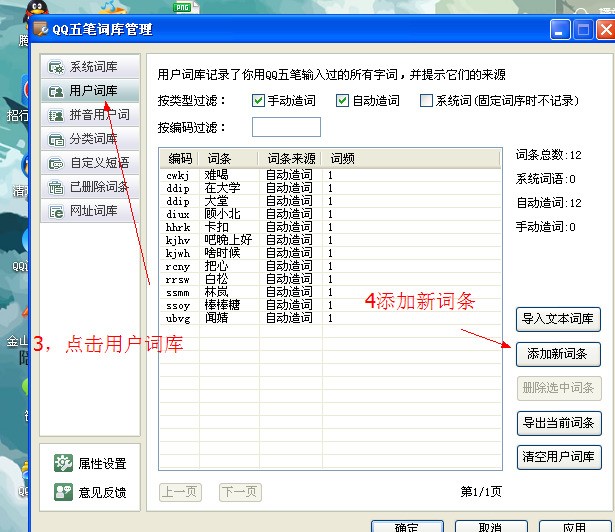Select the row with 白松
This screenshot has width=615, height=532.
330,279
